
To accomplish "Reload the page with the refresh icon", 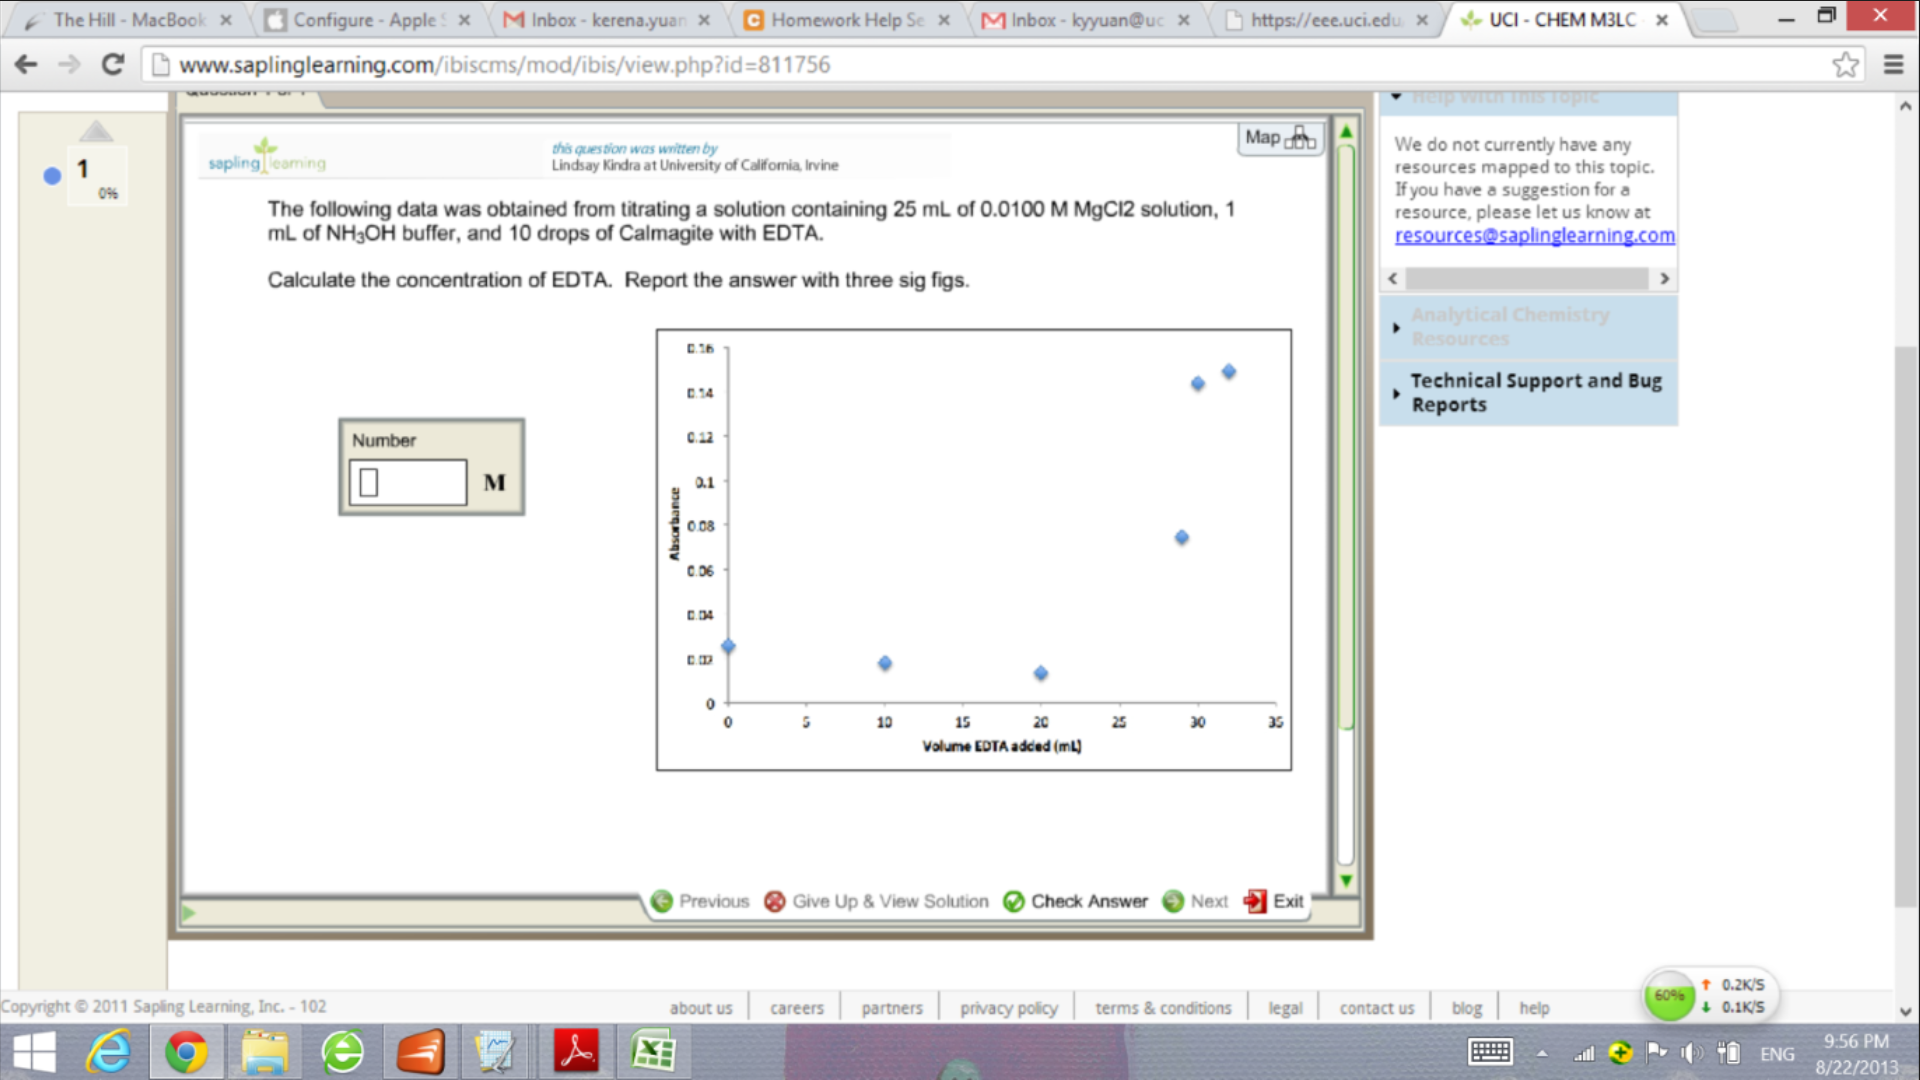I will (113, 65).
